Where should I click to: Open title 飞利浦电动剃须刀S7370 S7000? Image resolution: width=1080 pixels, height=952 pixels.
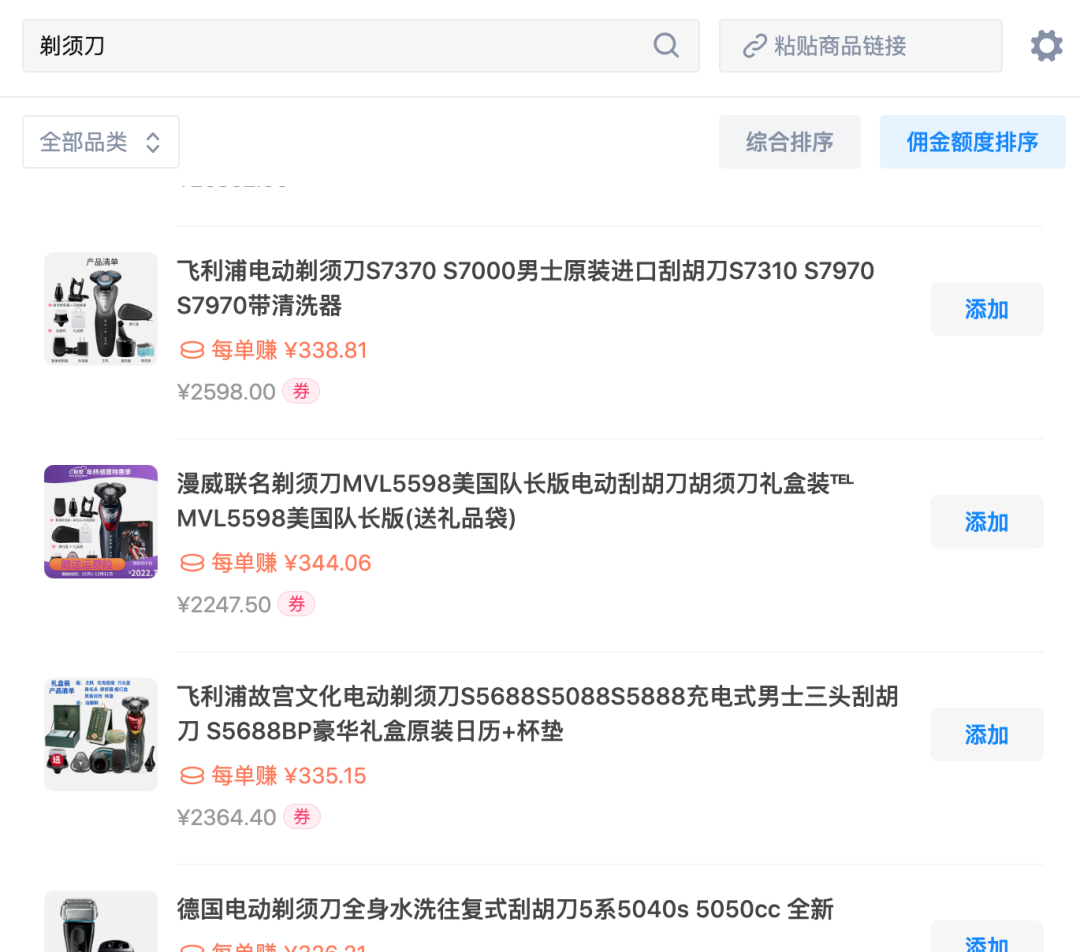(x=526, y=288)
